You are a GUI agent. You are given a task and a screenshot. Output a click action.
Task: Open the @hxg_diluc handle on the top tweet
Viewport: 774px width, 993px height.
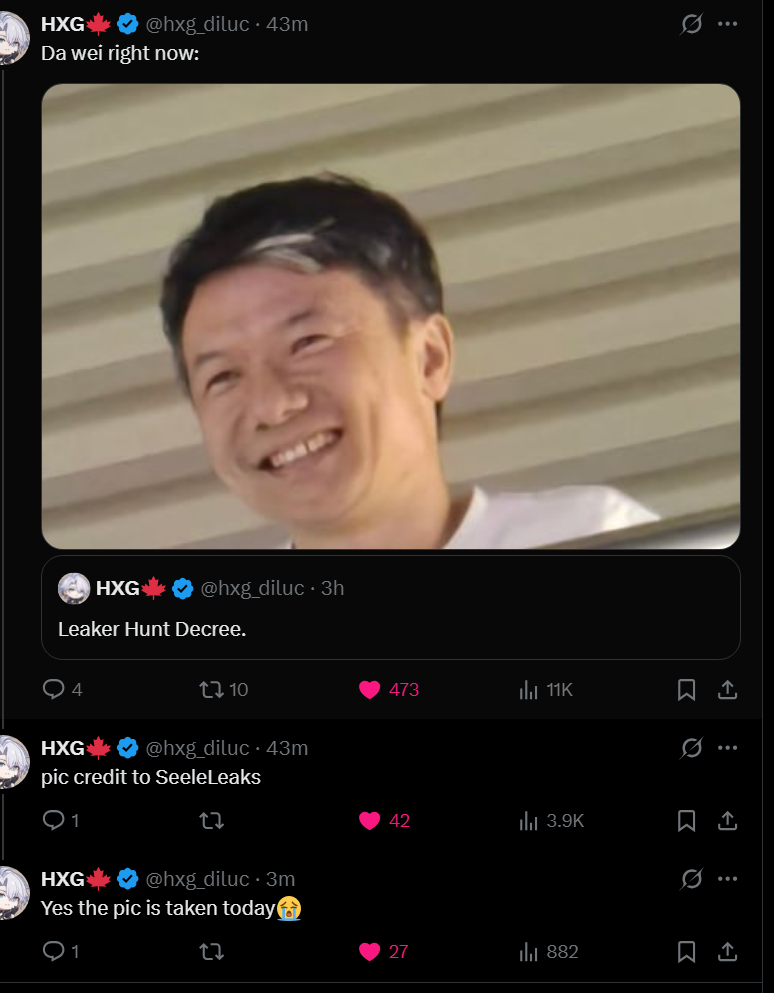coord(197,24)
